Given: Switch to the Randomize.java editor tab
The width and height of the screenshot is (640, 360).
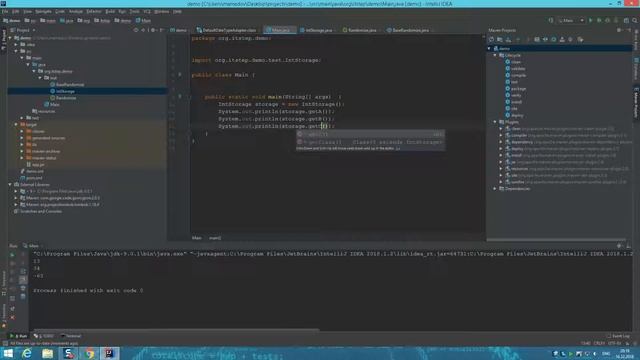Looking at the screenshot, I should click(x=360, y=30).
